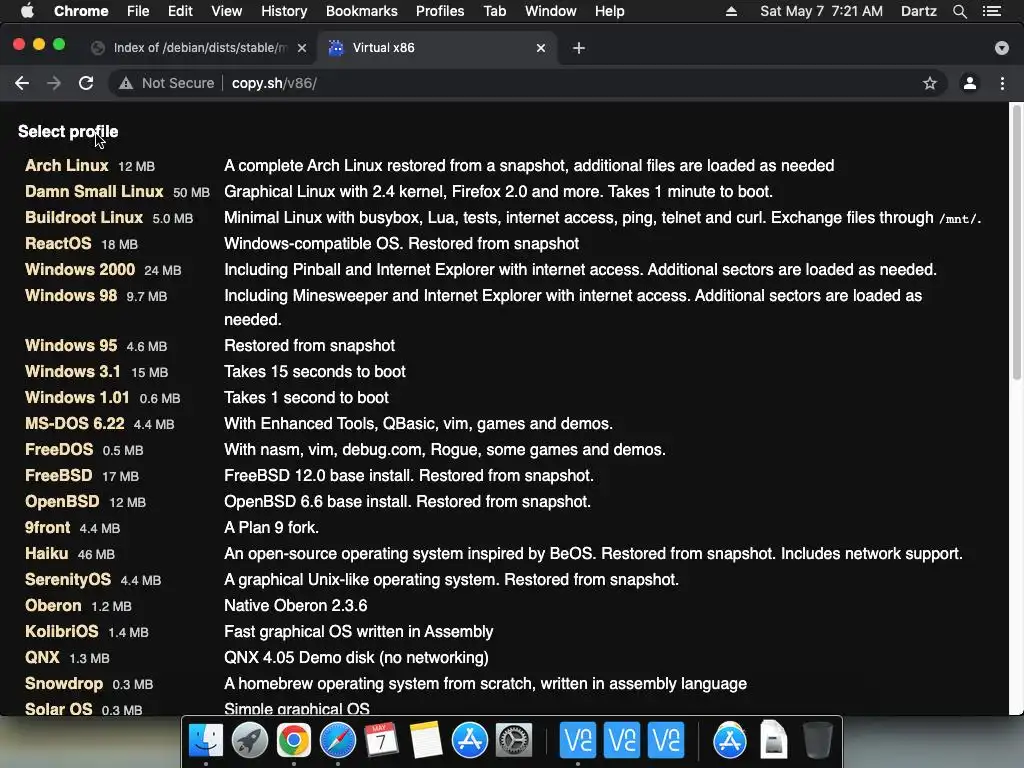The height and width of the screenshot is (768, 1024).
Task: Close the Index of /debian tab
Action: coord(302,48)
